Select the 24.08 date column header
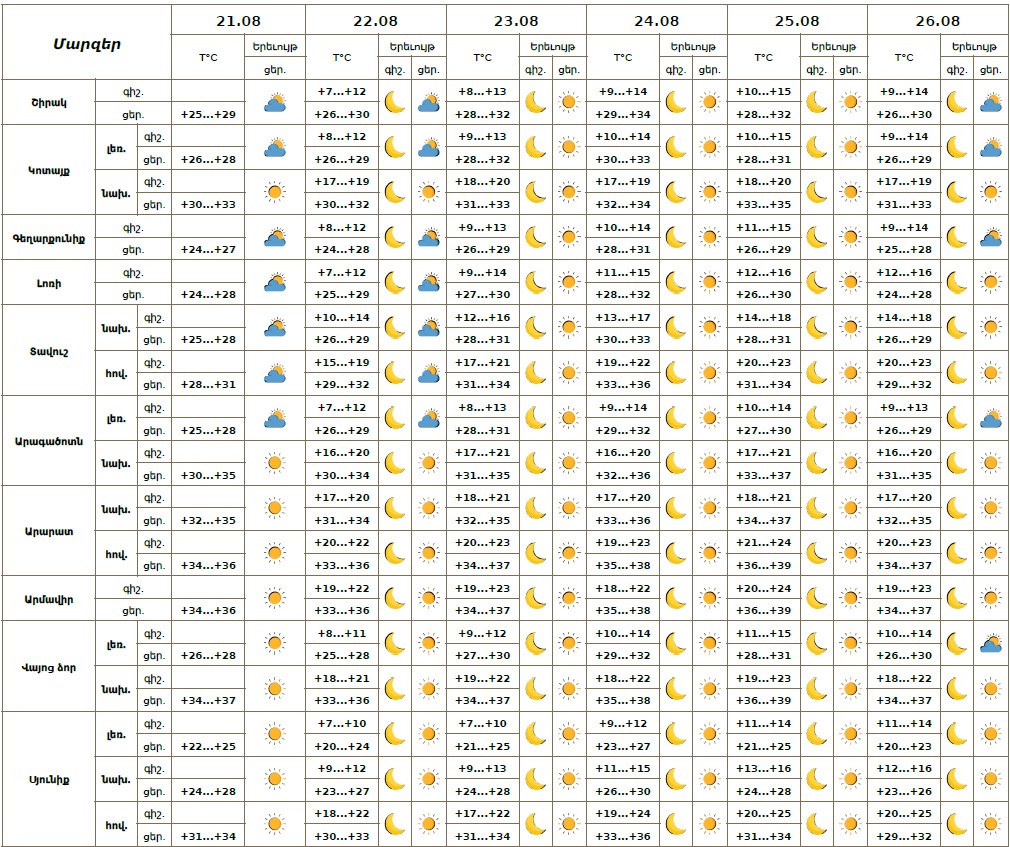Image resolution: width=1010 pixels, height=847 pixels. [x=656, y=20]
